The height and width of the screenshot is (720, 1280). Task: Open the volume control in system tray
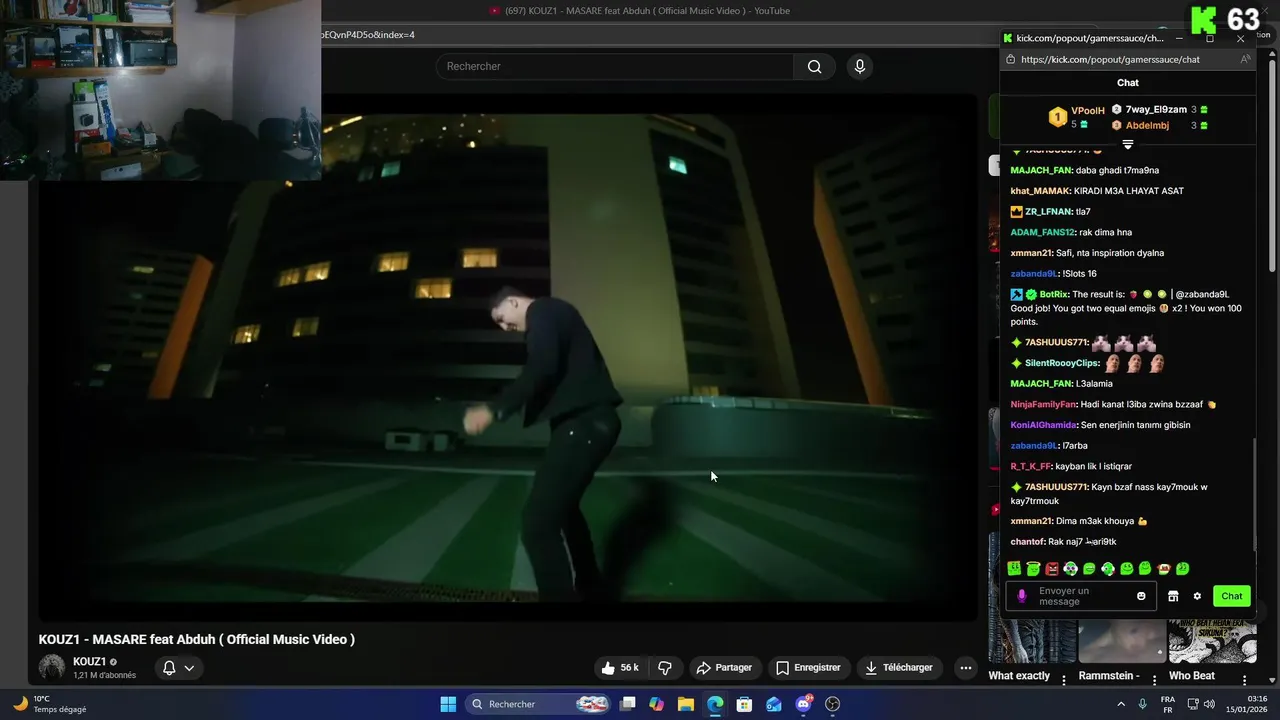(1209, 704)
